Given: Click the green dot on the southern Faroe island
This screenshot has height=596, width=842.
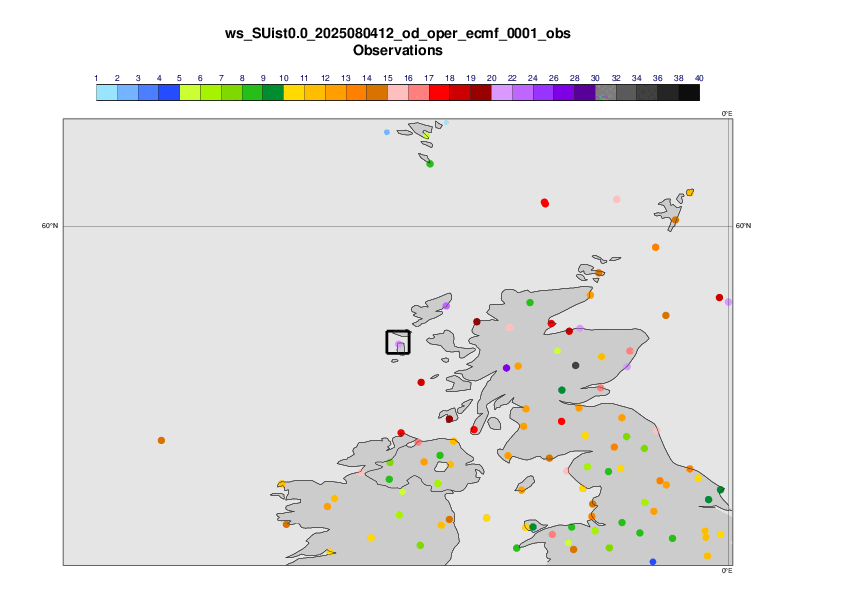Looking at the screenshot, I should (x=430, y=164).
